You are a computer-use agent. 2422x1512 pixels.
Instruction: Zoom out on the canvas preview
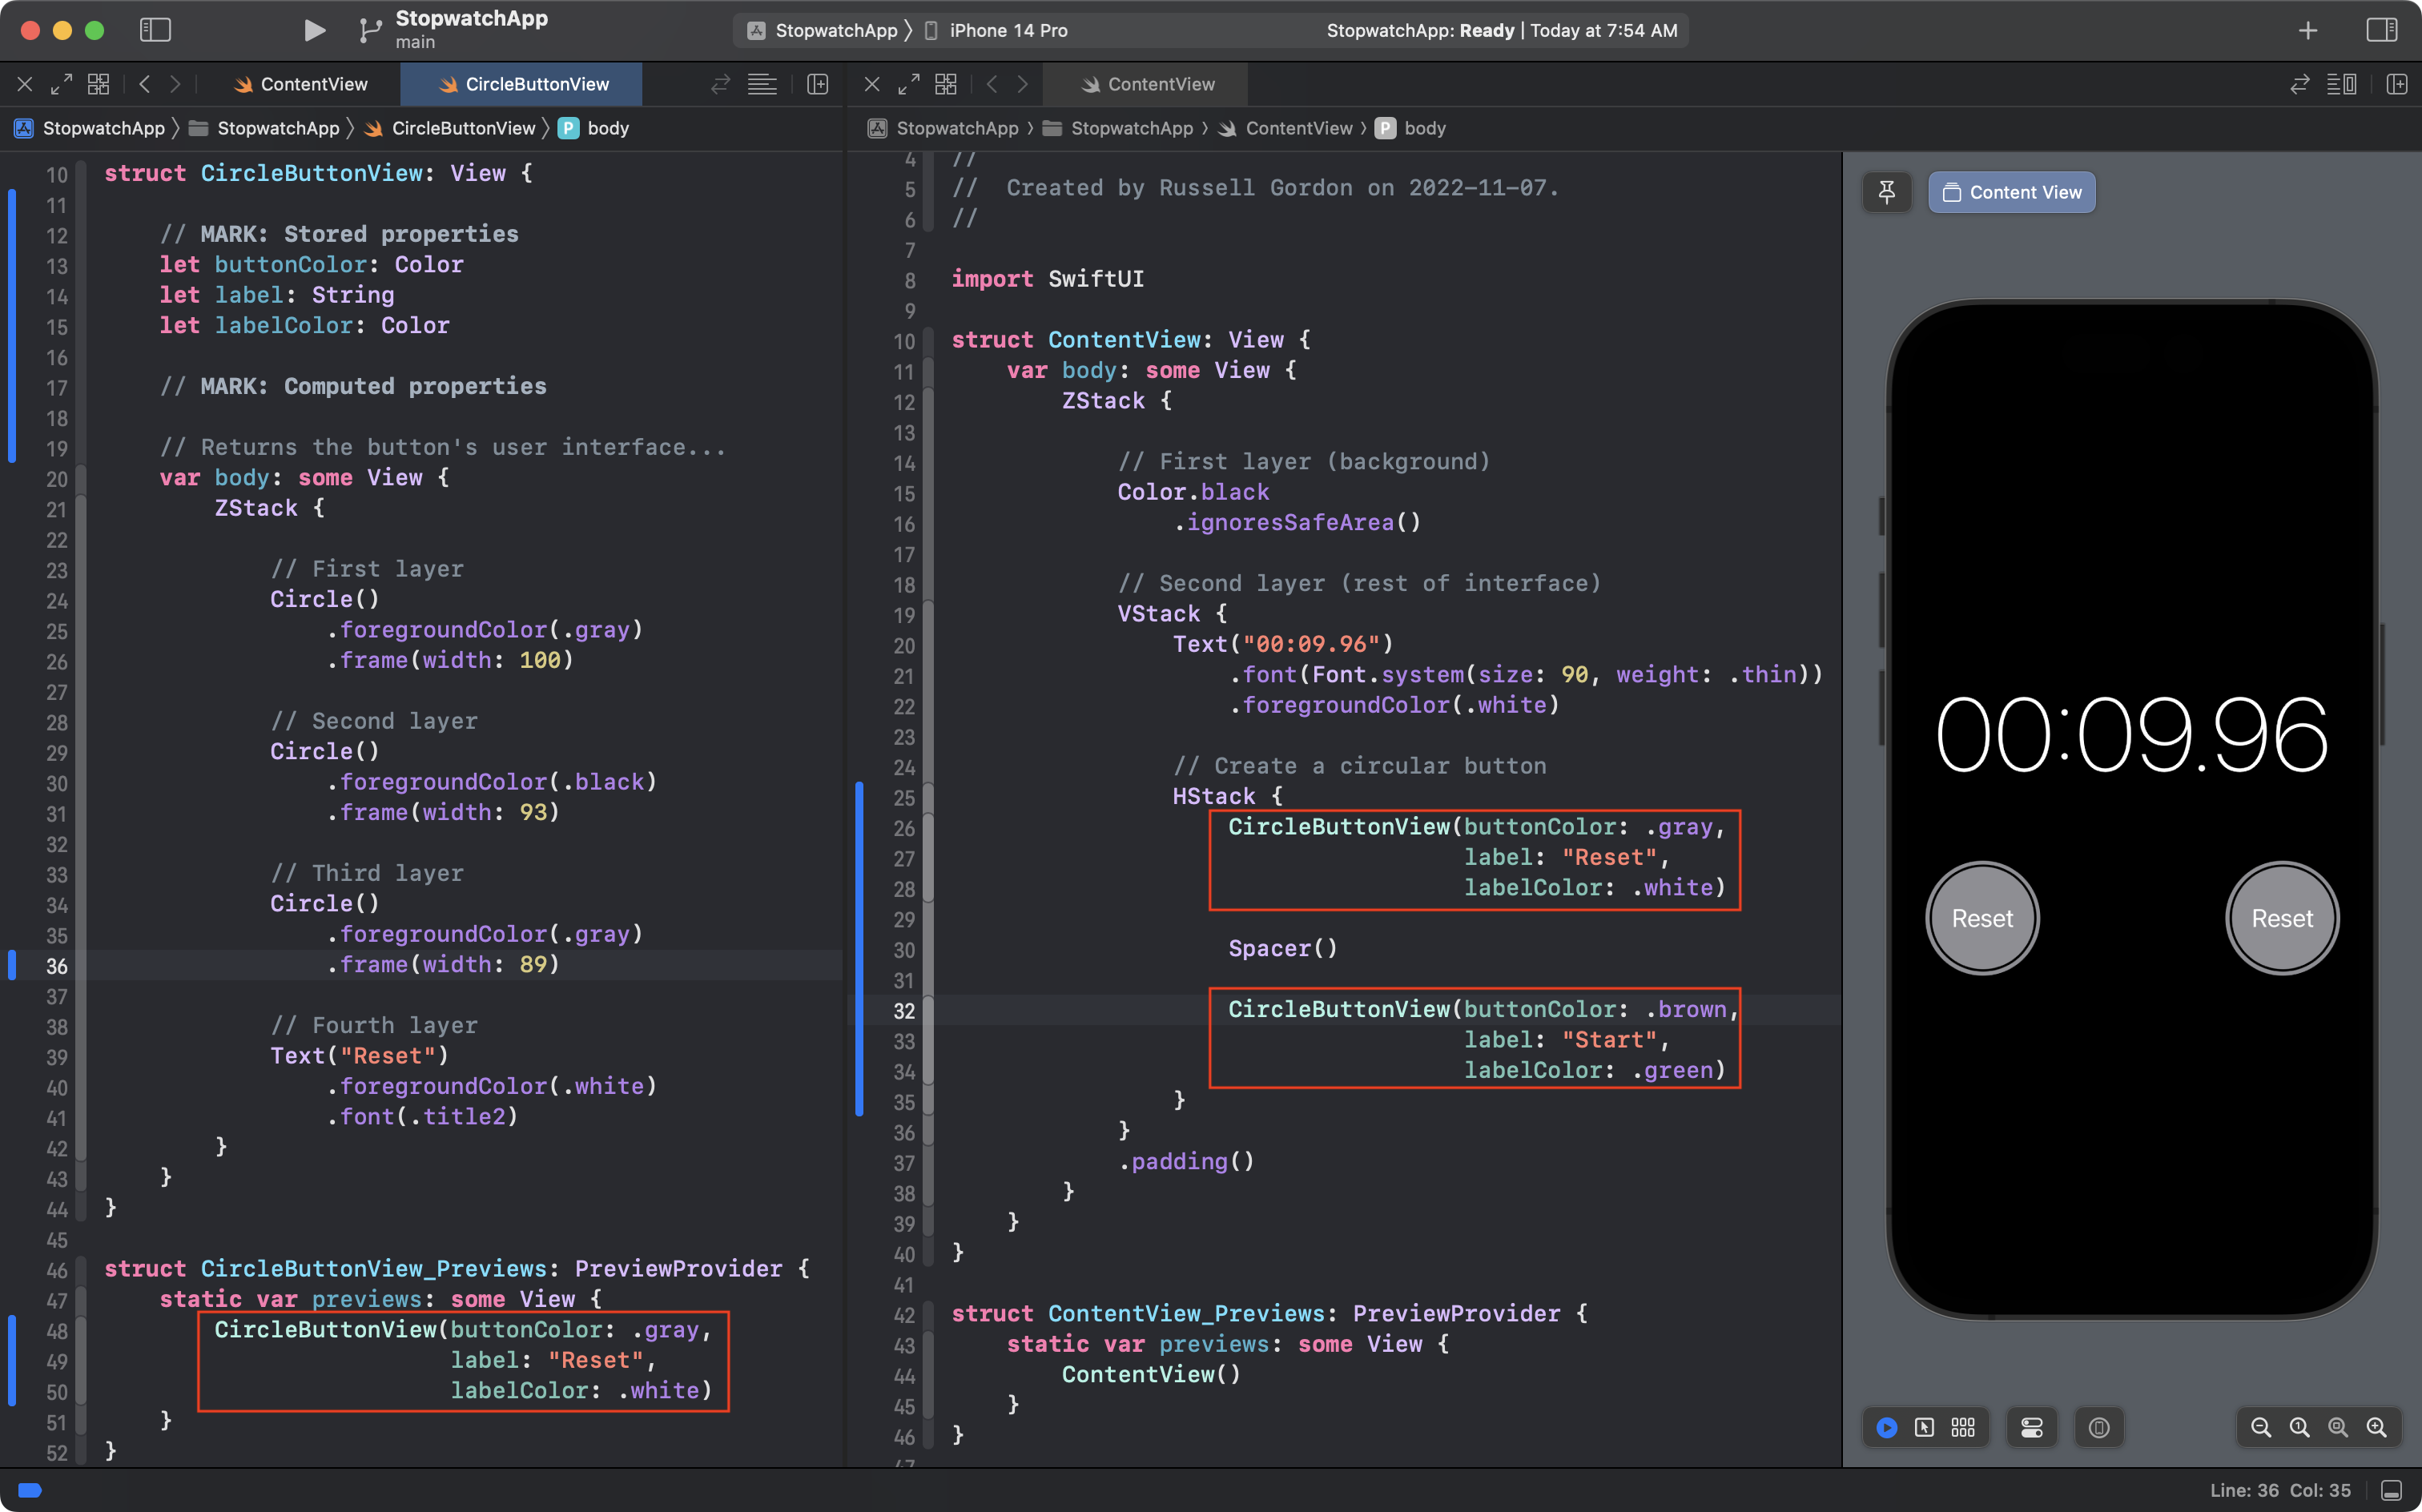point(2260,1427)
